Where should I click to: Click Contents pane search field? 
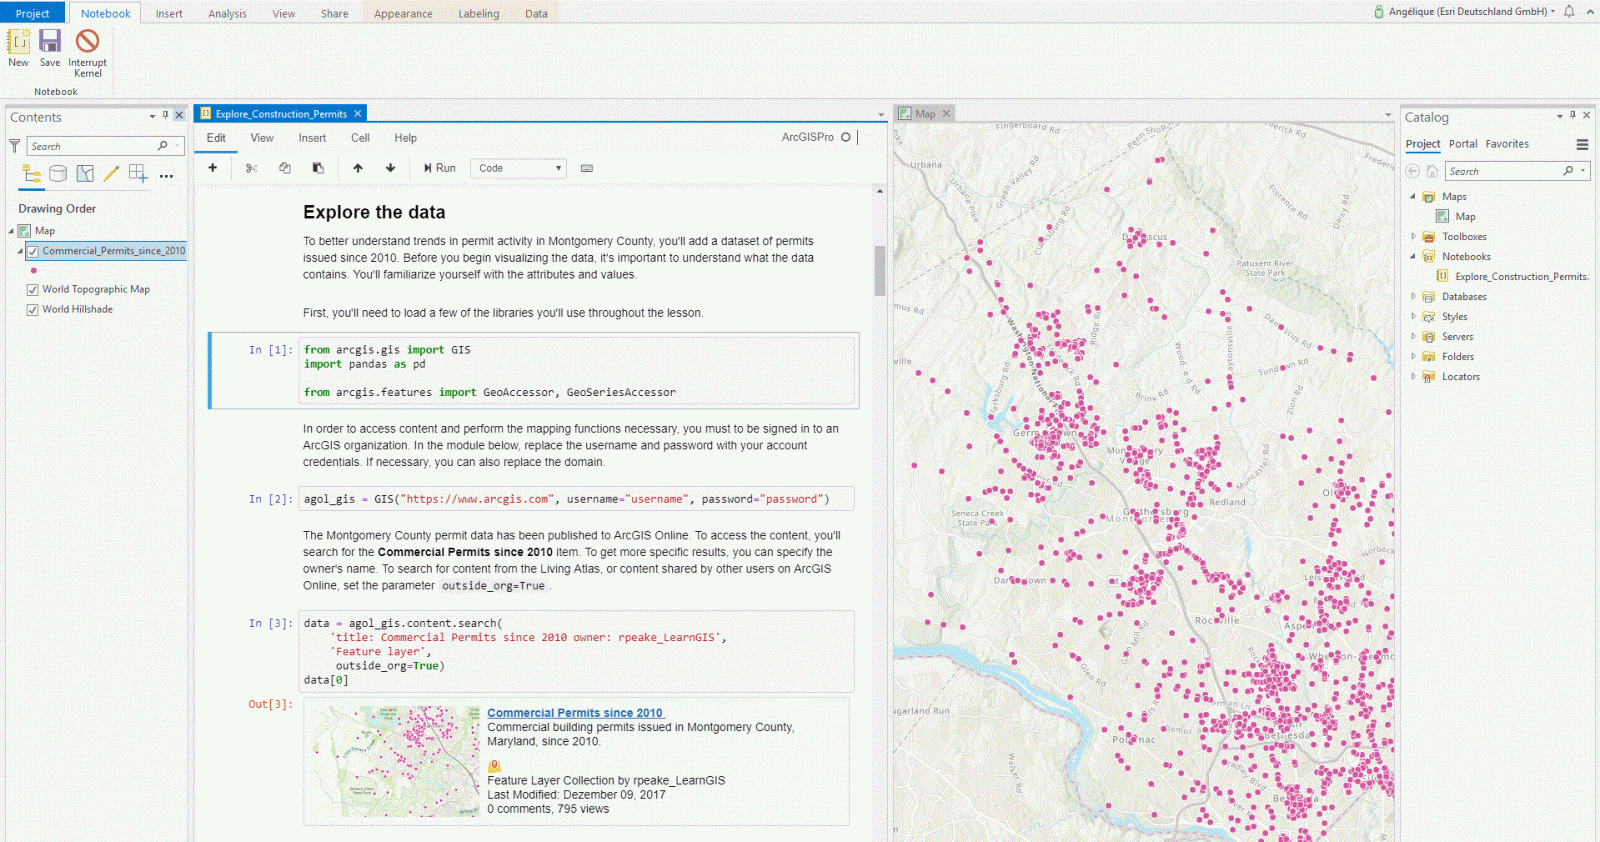pyautogui.click(x=105, y=146)
